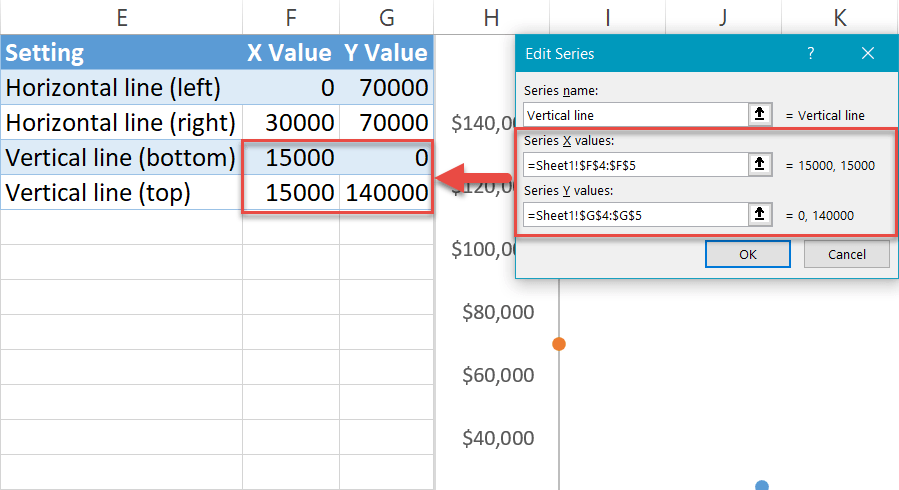Select the column G header
The width and height of the screenshot is (899, 490).
[386, 16]
